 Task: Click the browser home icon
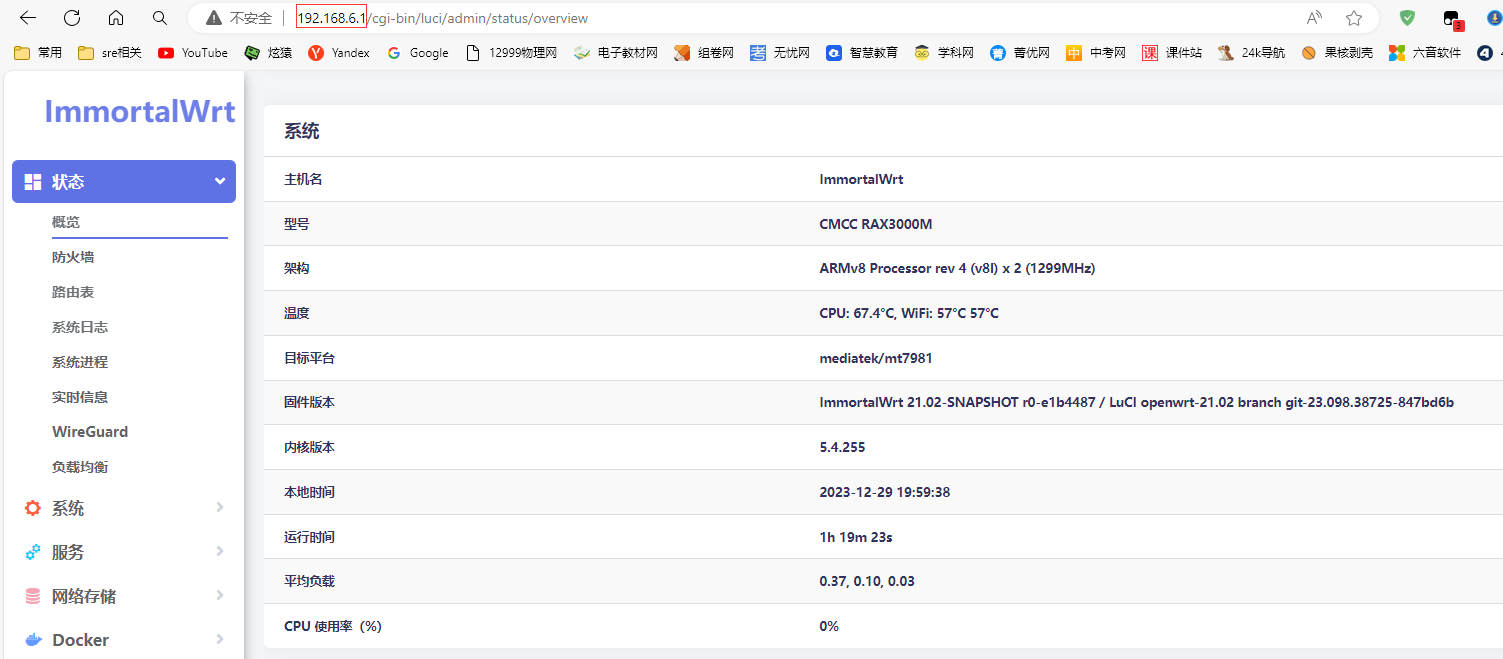[x=115, y=17]
